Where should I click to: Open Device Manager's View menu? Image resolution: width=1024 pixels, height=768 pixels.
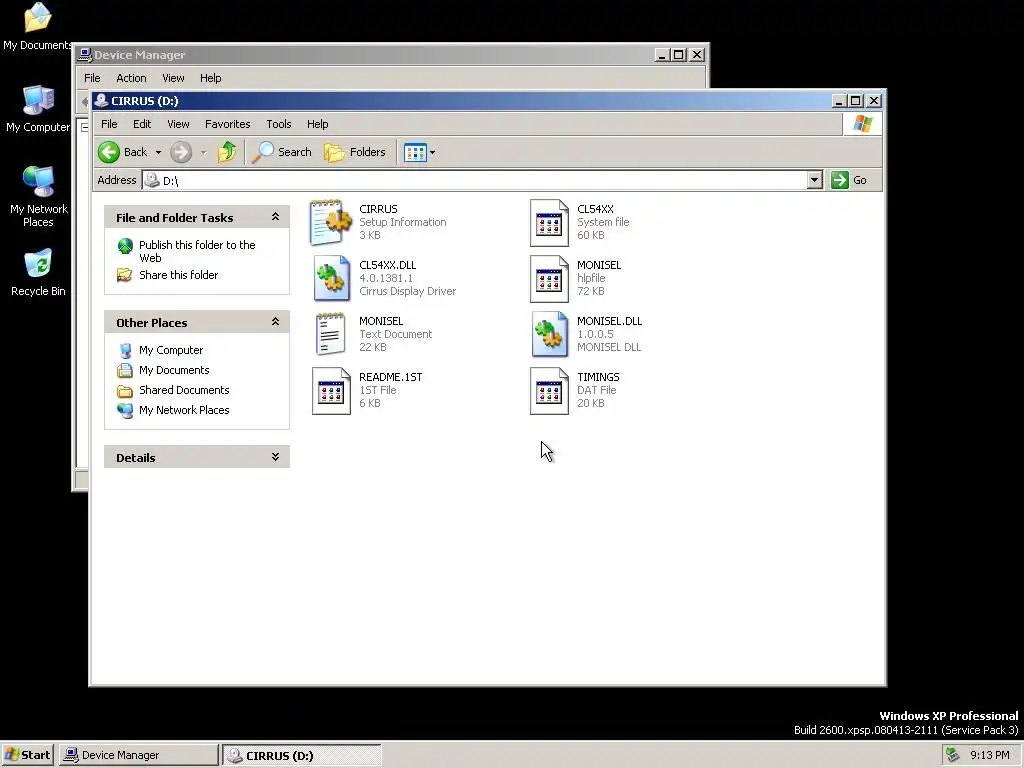pyautogui.click(x=173, y=78)
